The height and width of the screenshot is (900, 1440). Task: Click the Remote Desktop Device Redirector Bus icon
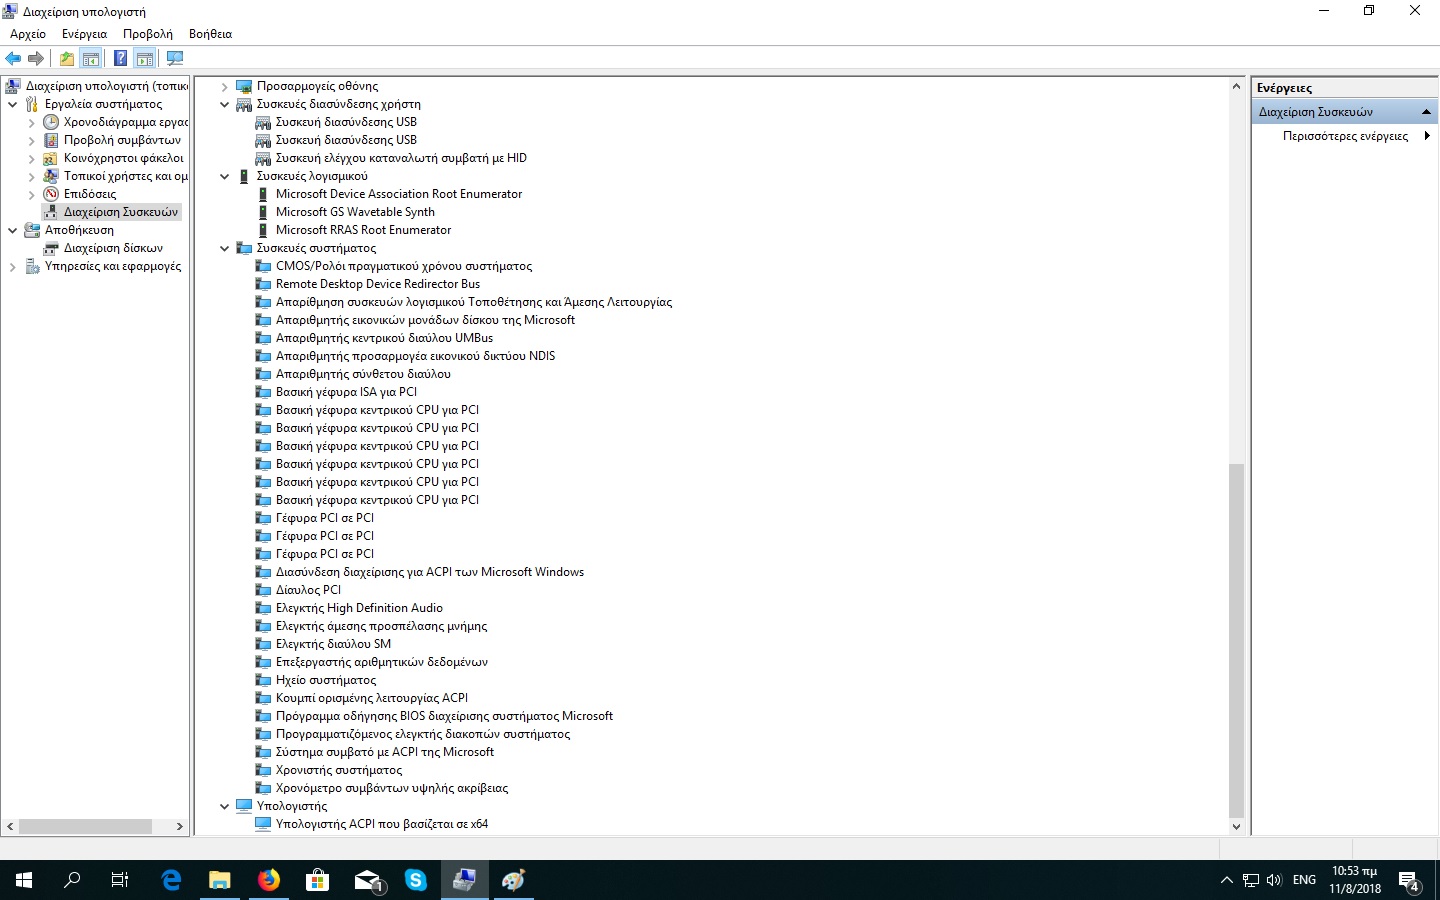263,284
